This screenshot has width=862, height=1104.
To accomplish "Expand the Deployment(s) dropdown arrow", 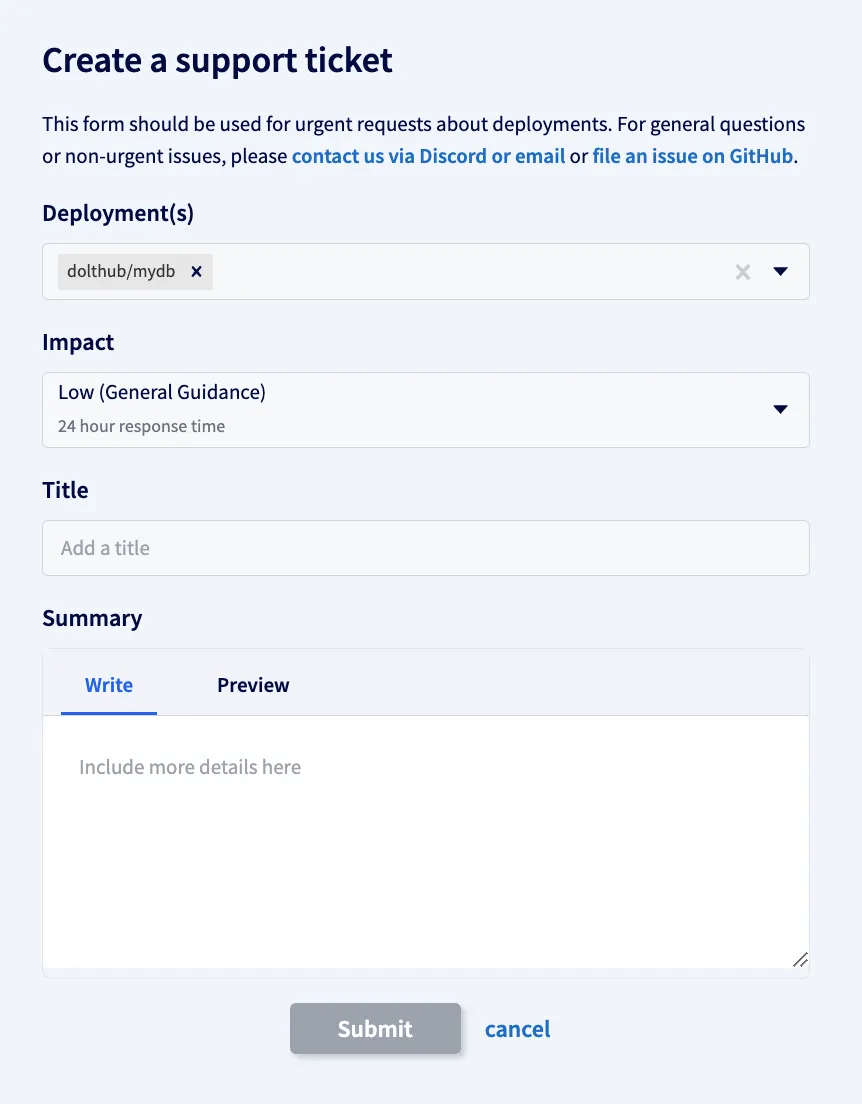I will point(781,271).
